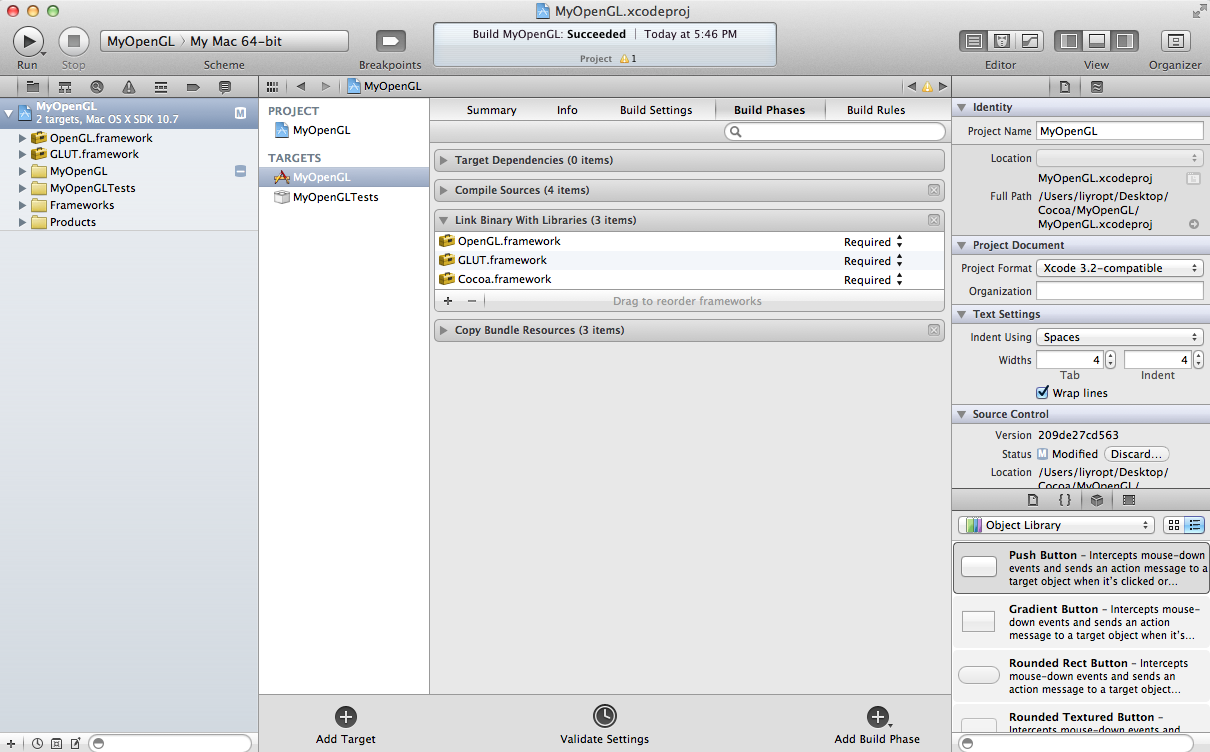Select the Standard editor
The width and height of the screenshot is (1210, 752).
[972, 41]
